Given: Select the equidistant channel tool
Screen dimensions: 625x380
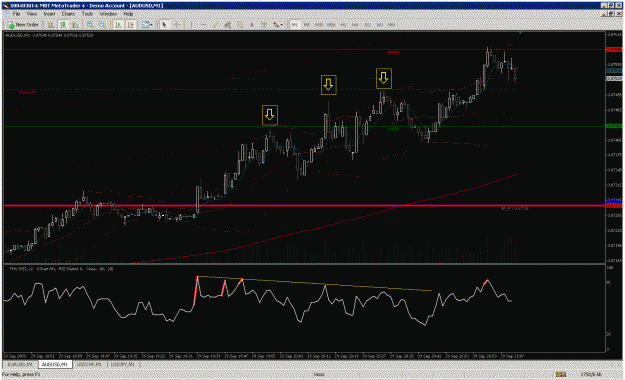Looking at the screenshot, I should [x=227, y=25].
